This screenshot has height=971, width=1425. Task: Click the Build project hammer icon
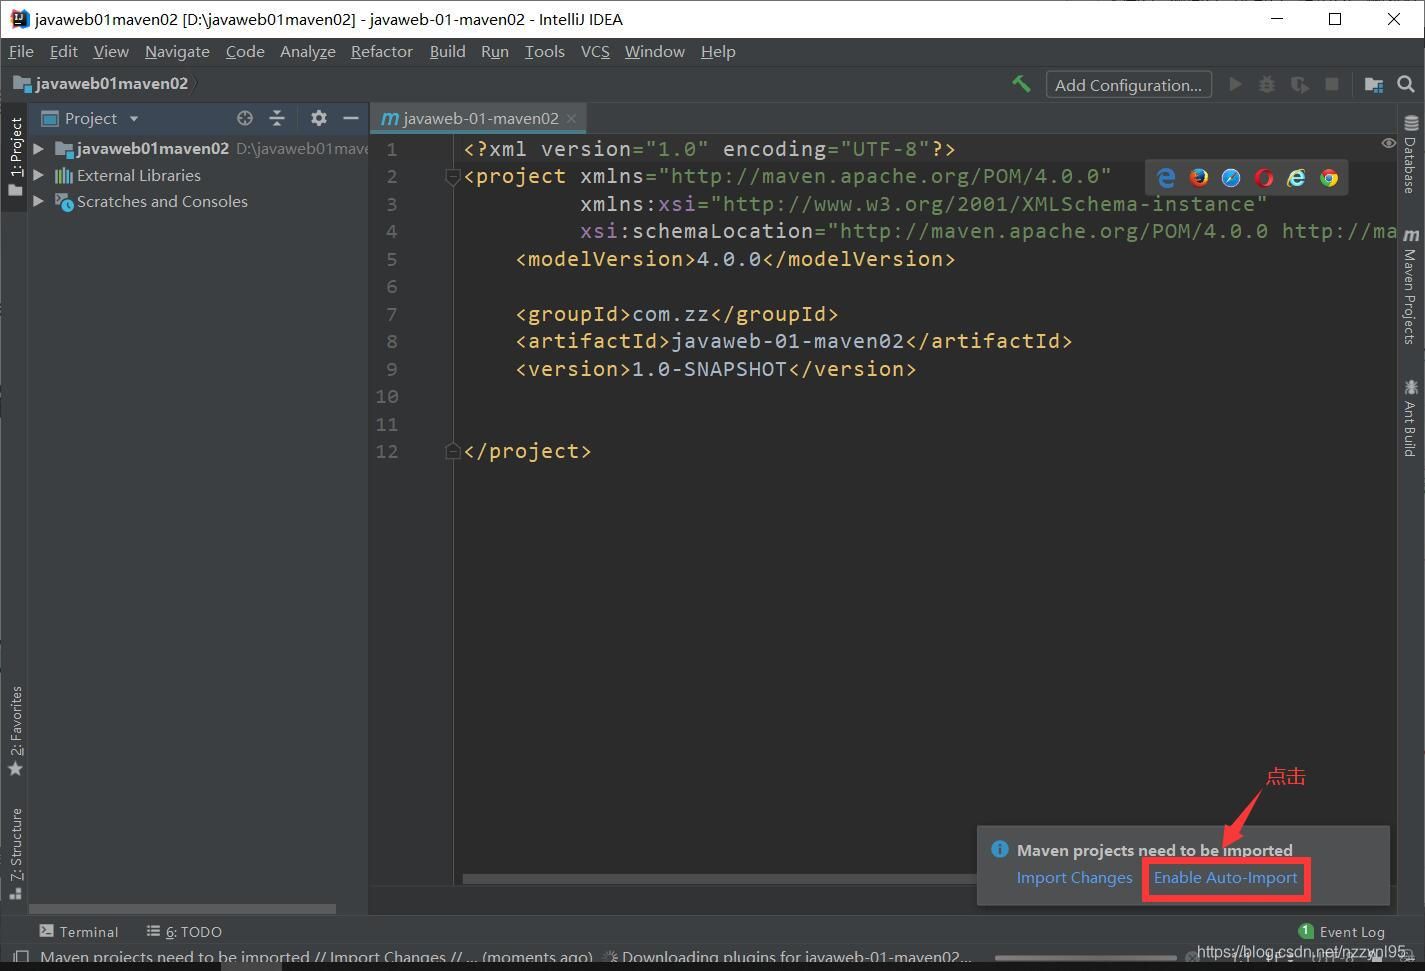click(x=1021, y=85)
